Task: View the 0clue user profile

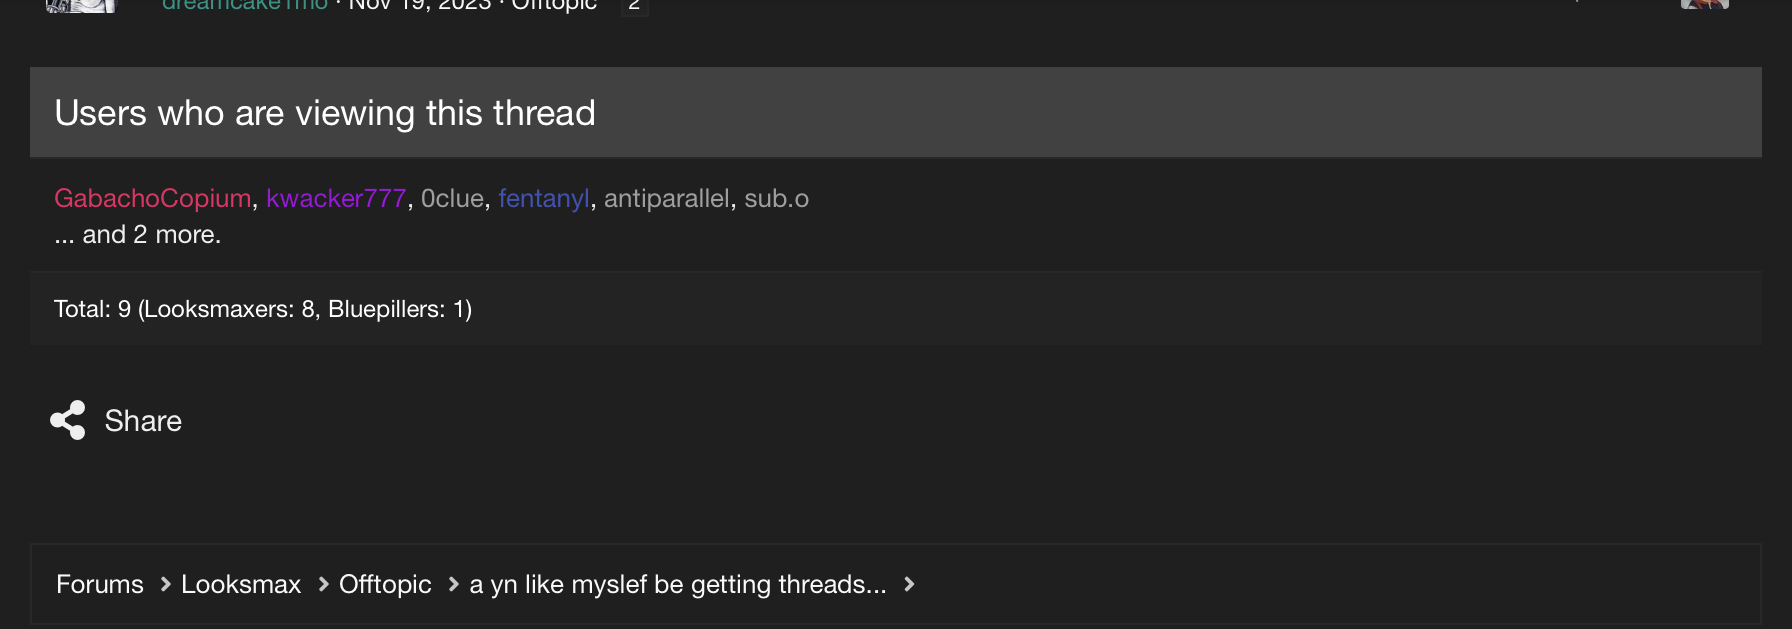Action: 452,198
